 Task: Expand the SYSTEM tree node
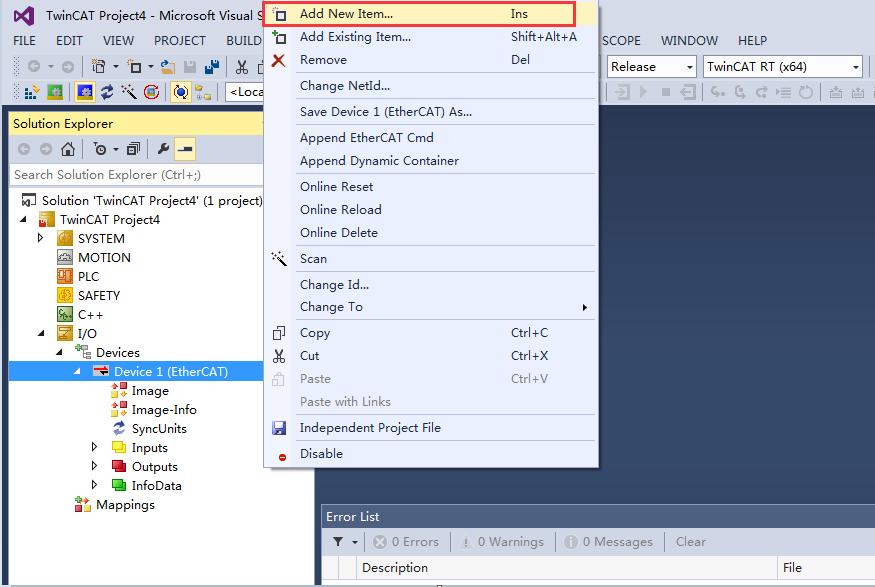pos(40,238)
